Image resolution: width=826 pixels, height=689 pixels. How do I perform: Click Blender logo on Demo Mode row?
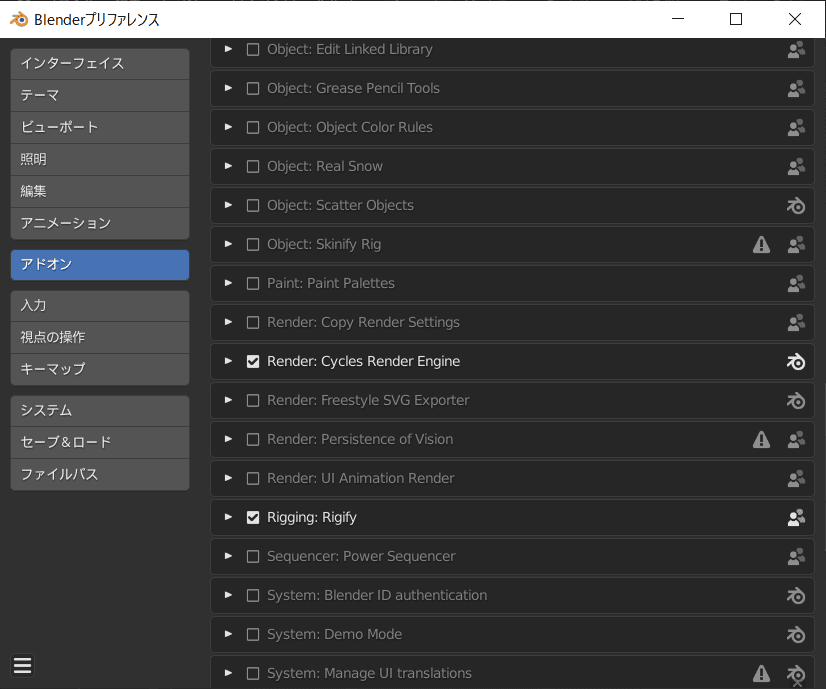click(x=796, y=634)
